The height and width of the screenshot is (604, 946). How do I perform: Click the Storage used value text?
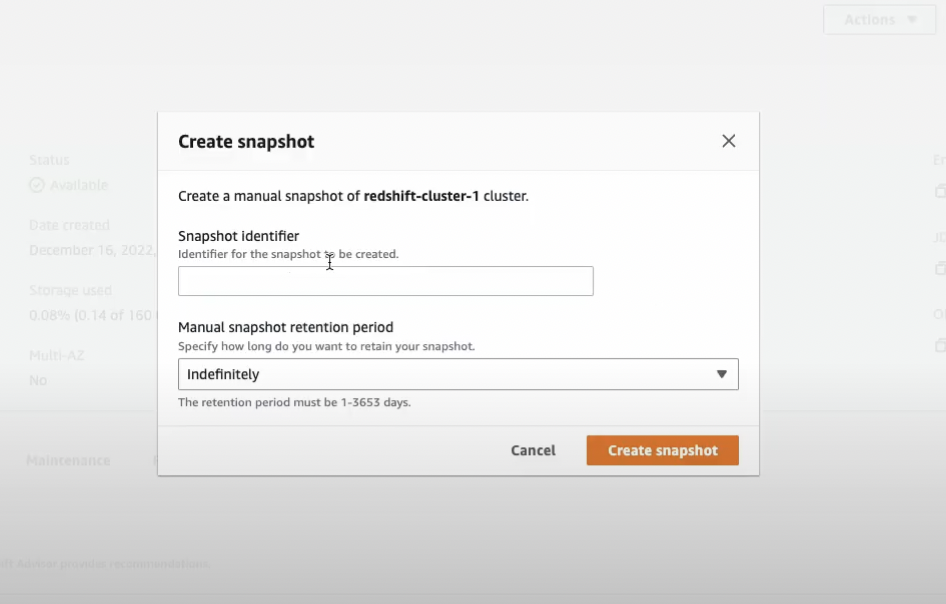tap(91, 315)
